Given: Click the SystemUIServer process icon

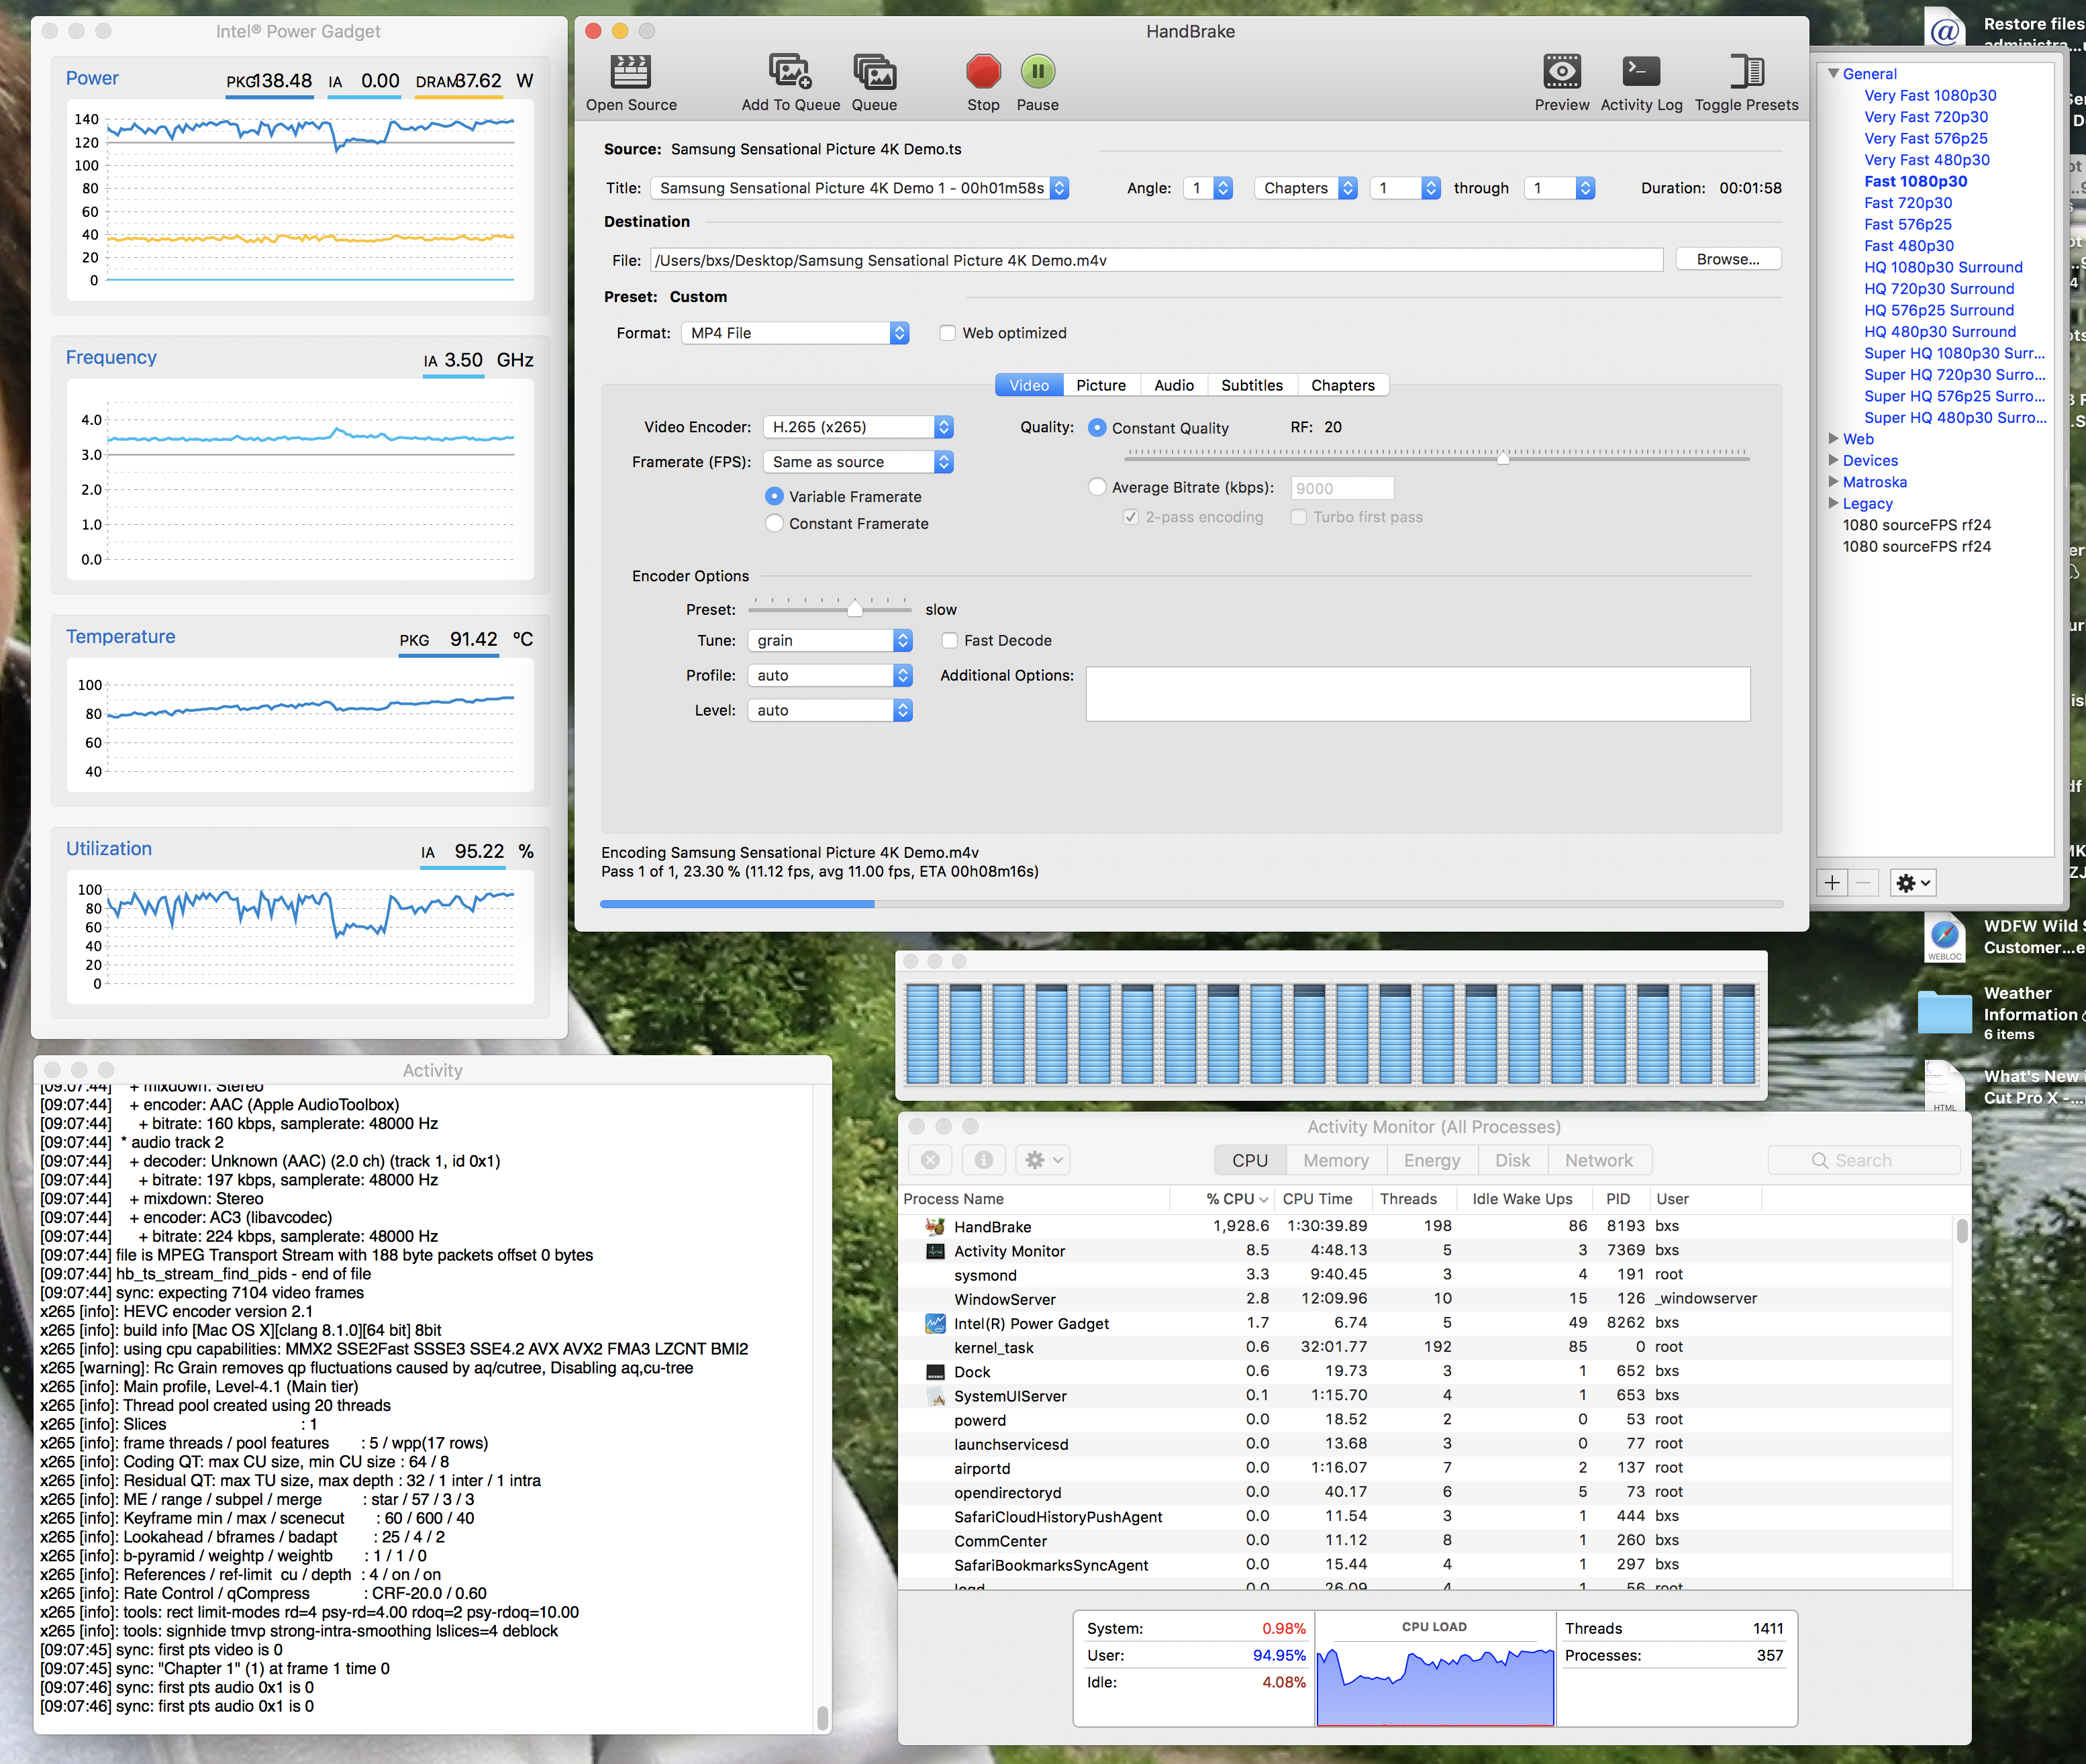Looking at the screenshot, I should point(935,1396).
